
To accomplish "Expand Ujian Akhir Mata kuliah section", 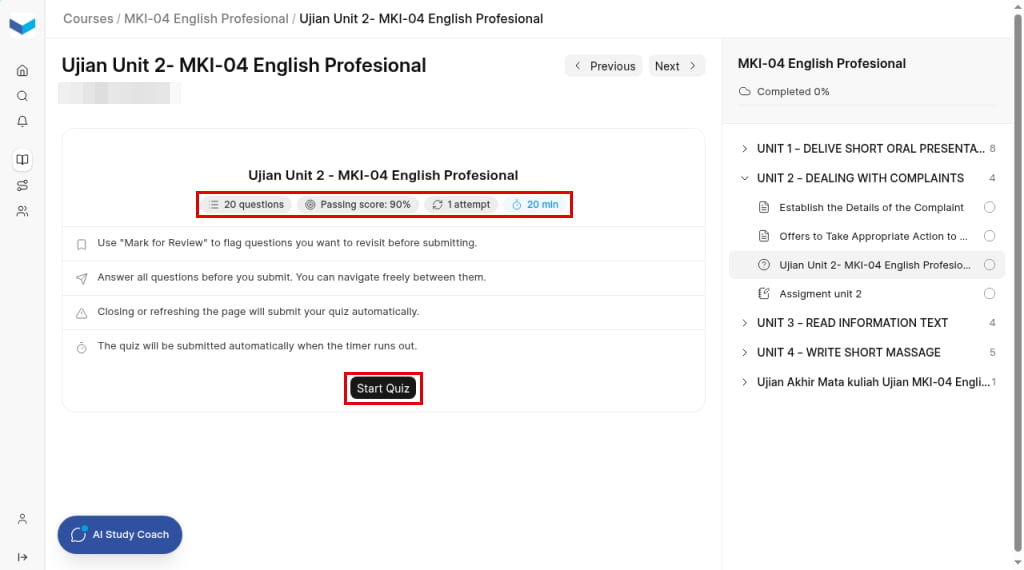I will pyautogui.click(x=869, y=382).
